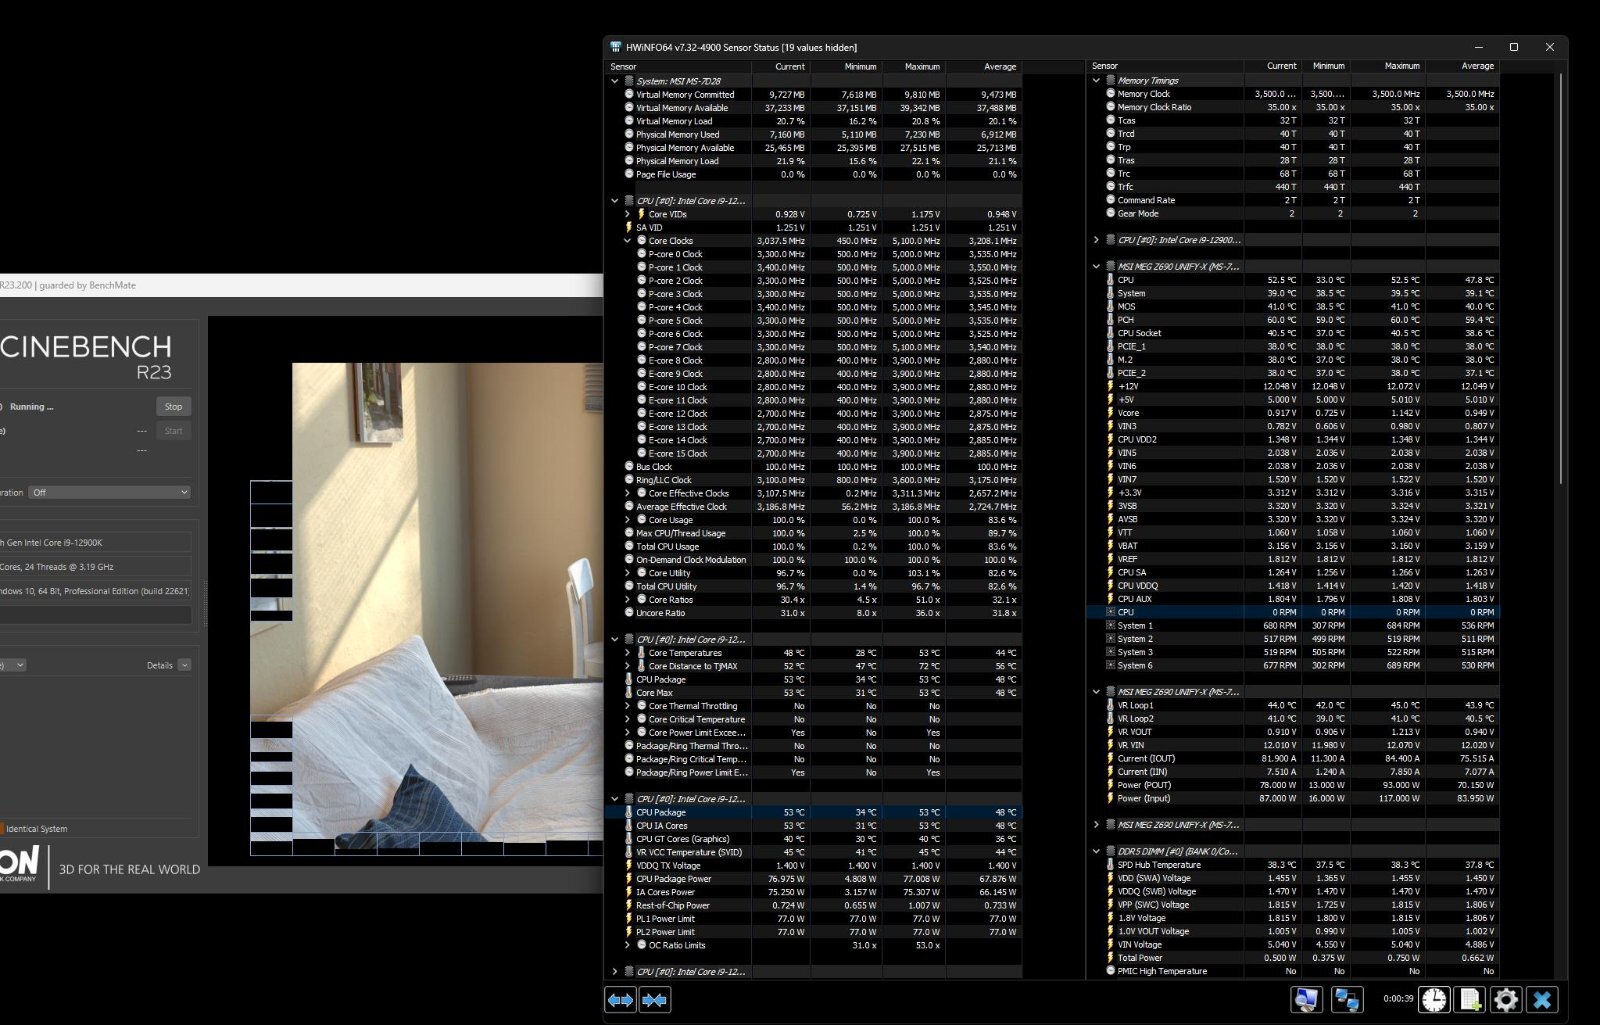Viewport: 1600px width, 1025px height.
Task: Select the highlighted CPU 0 RPM fan row
Action: (x=1294, y=612)
